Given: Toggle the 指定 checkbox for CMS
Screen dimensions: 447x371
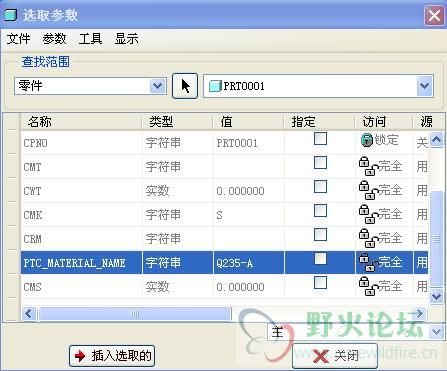Looking at the screenshot, I should 320,283.
